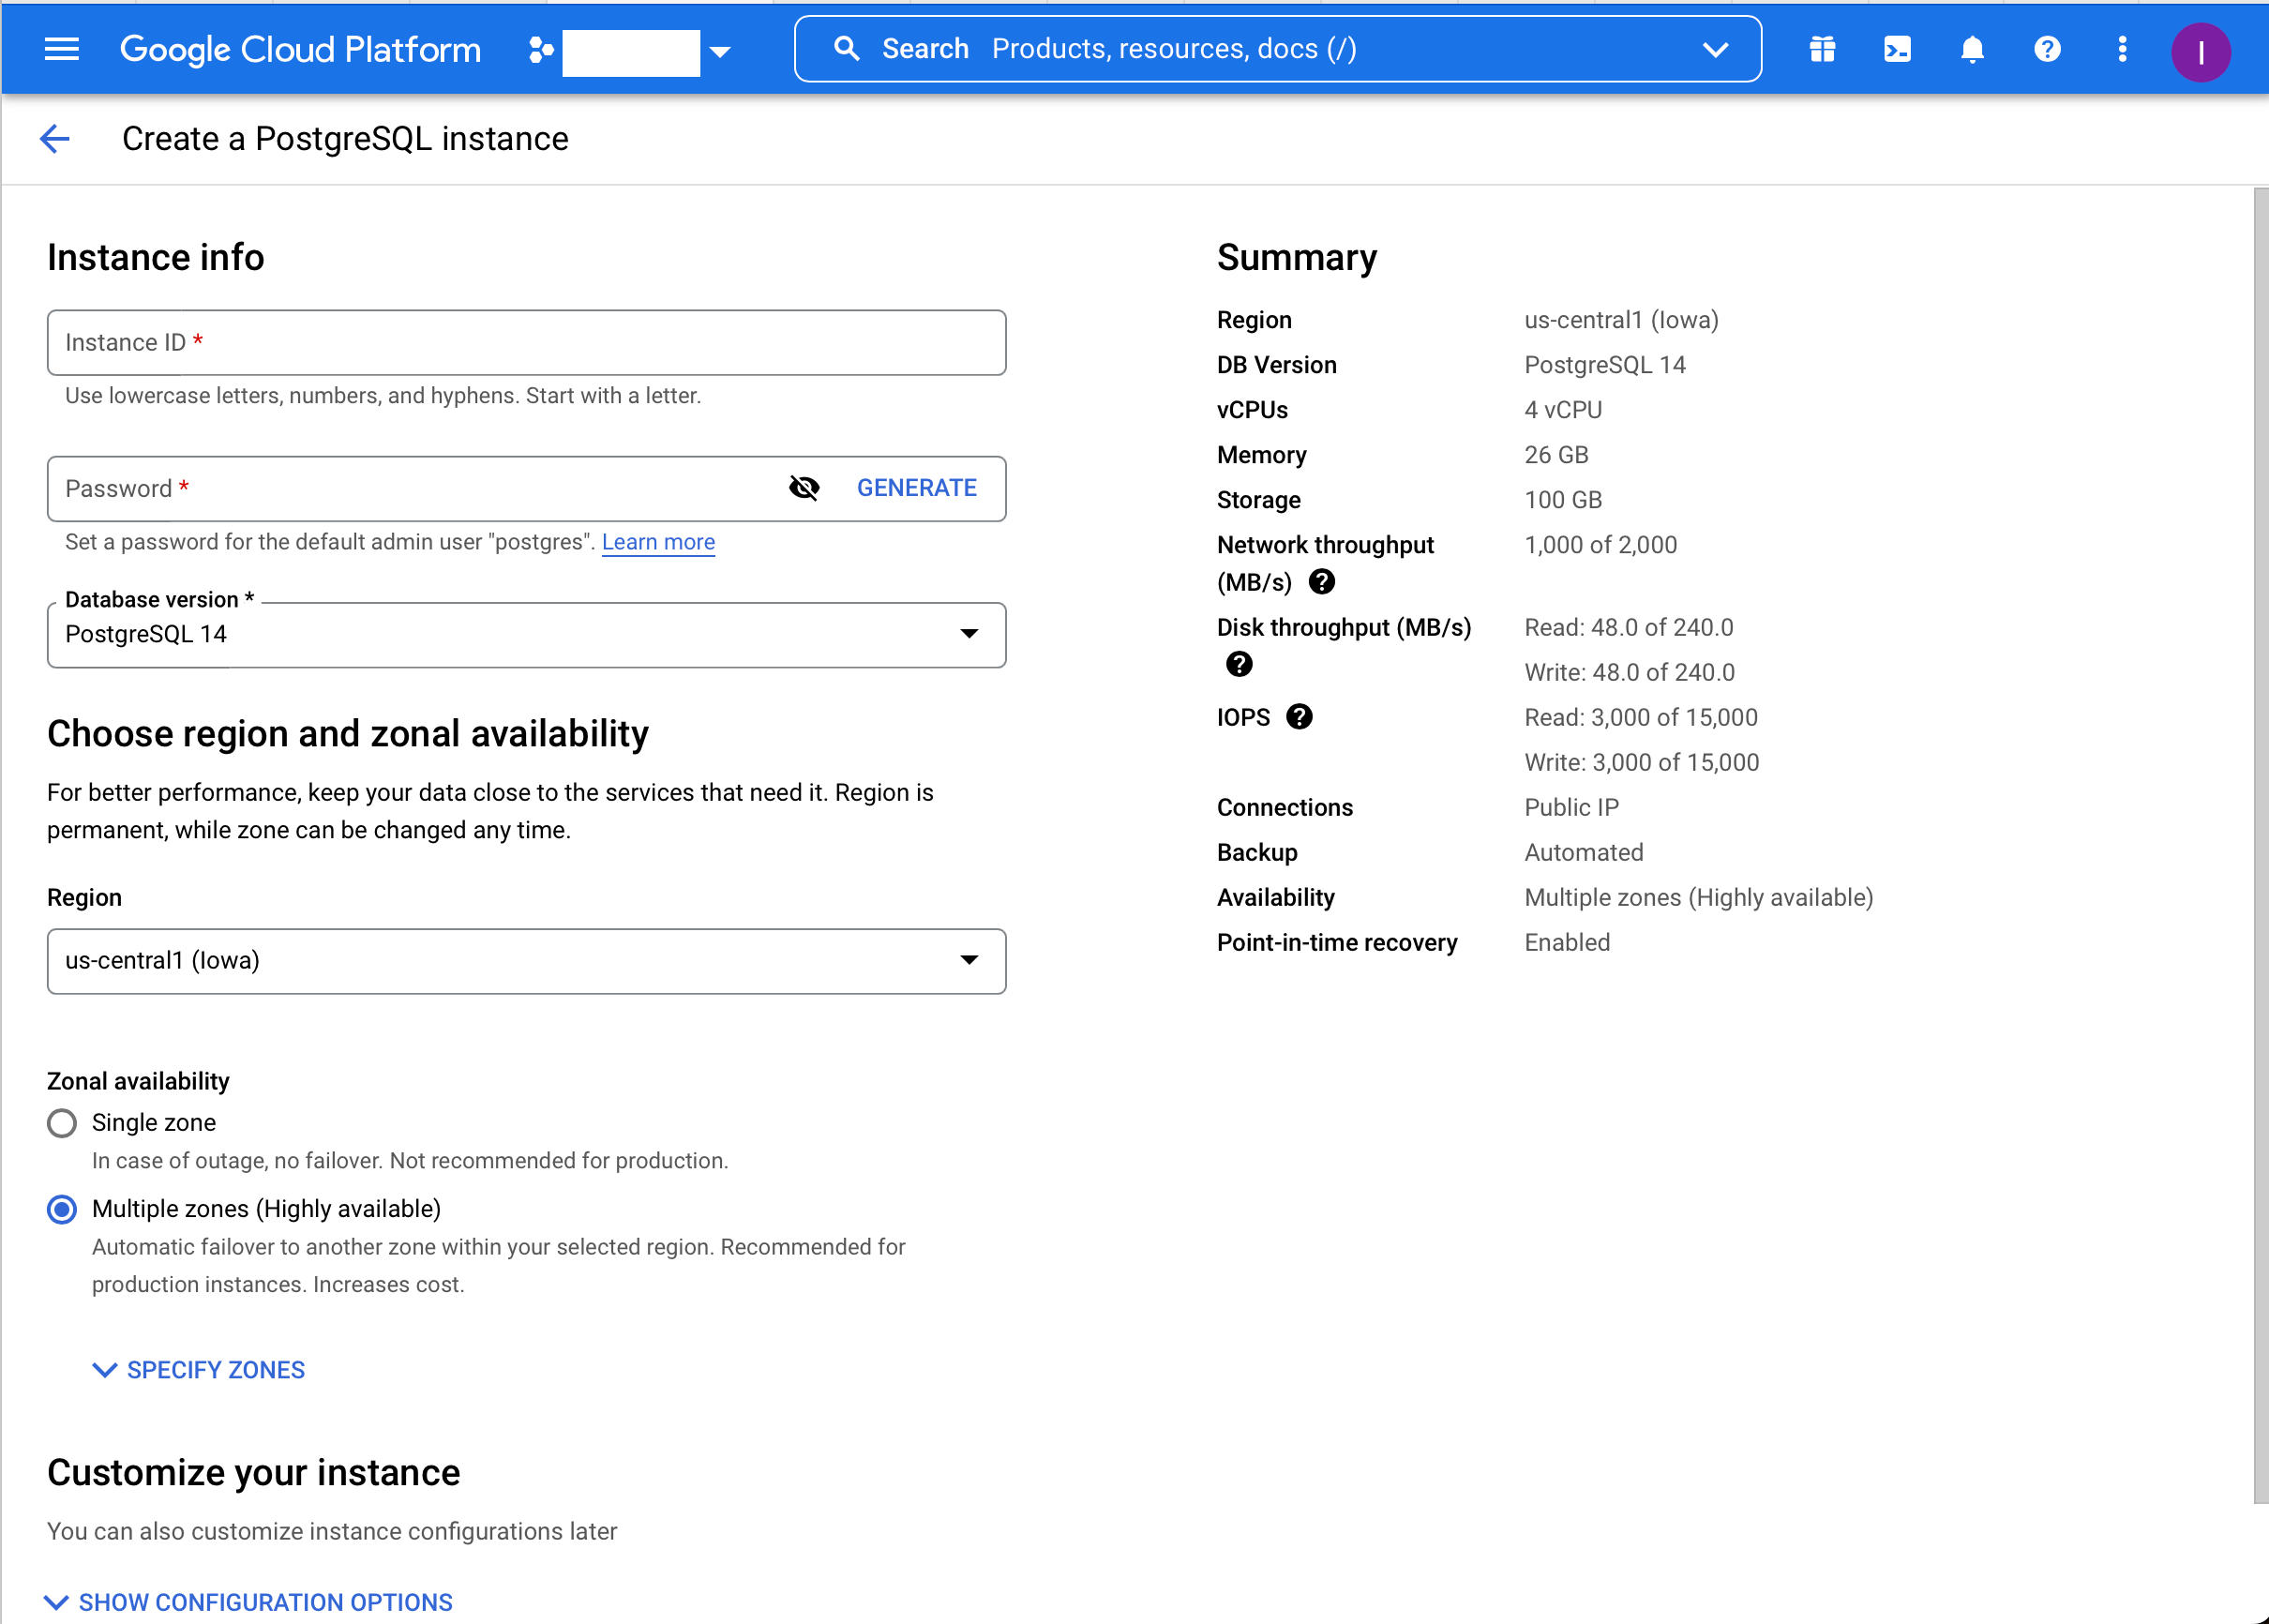Expand SHOW CONFIGURATION OPTIONS
The height and width of the screenshot is (1624, 2269).
tap(250, 1602)
